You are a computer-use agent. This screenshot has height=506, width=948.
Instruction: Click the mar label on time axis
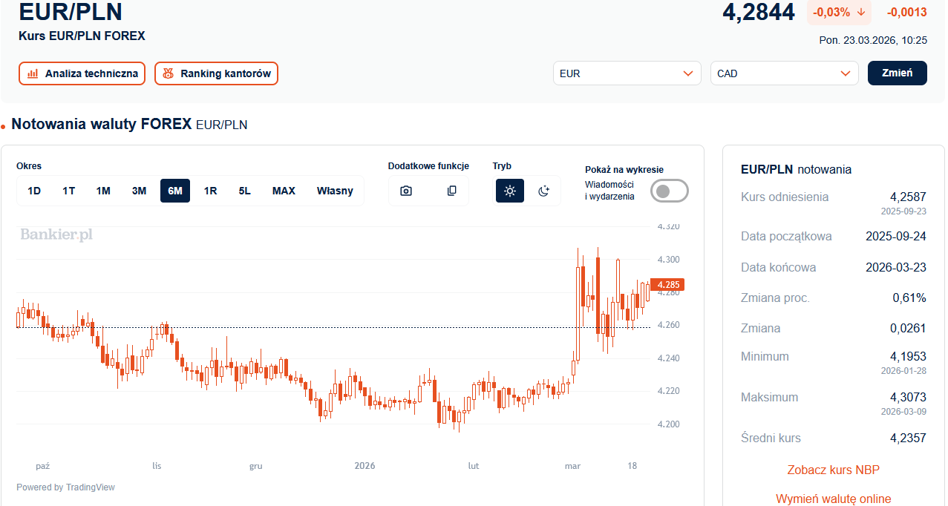tap(573, 465)
